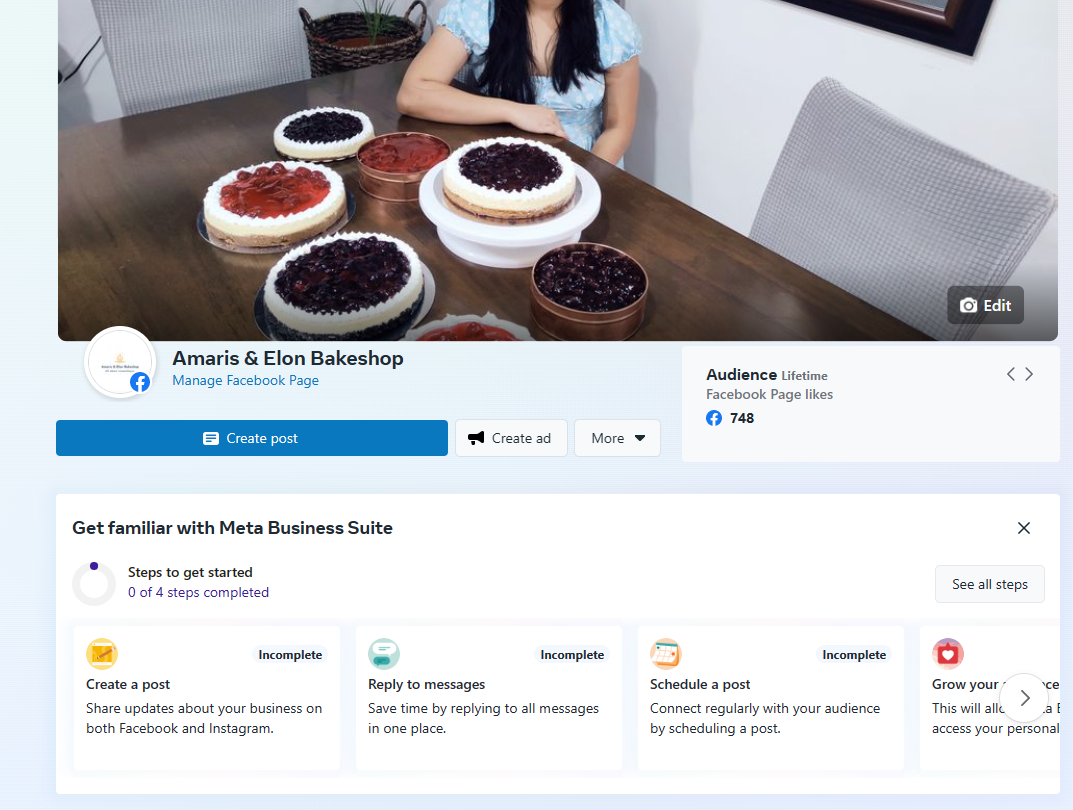Click the bakeshop profile picture
The image size is (1073, 810).
[x=119, y=361]
